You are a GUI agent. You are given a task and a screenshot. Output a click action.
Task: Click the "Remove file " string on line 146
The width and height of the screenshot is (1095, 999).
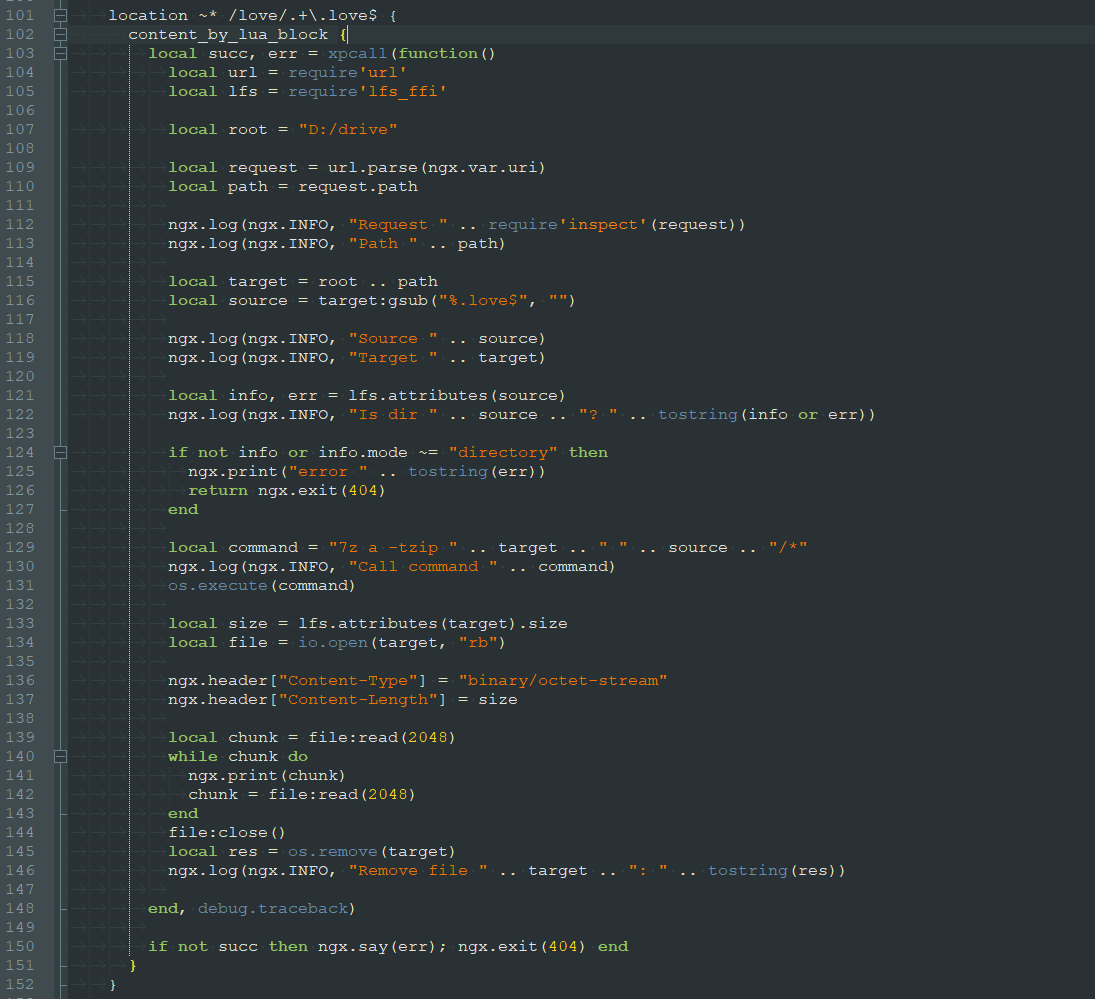[418, 871]
